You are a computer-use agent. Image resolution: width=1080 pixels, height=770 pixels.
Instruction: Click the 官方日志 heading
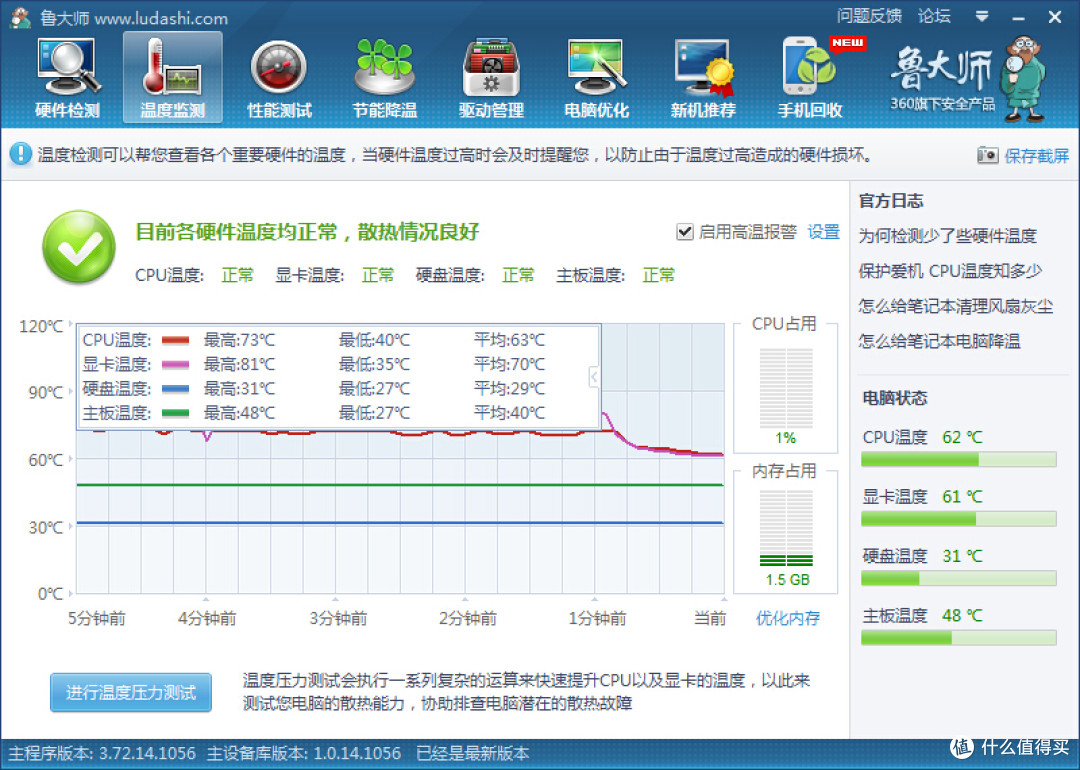point(891,201)
